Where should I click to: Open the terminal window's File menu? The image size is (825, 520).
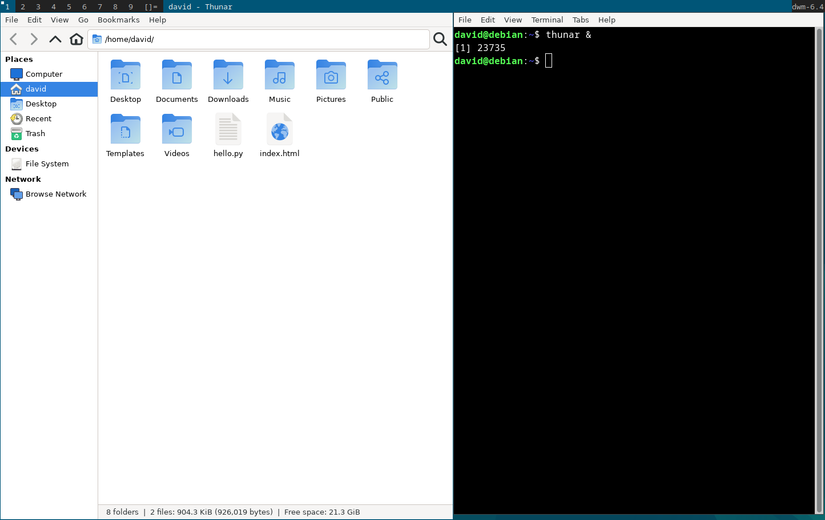465,20
